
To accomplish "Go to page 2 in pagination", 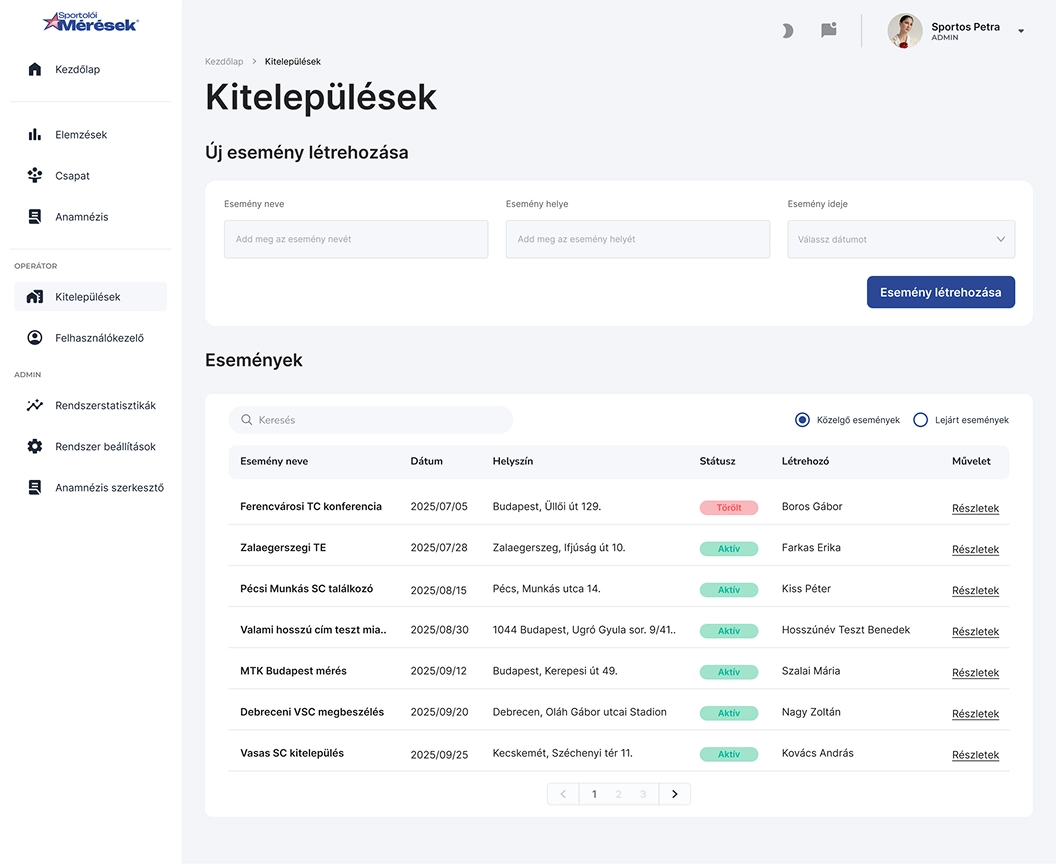I will coord(618,795).
